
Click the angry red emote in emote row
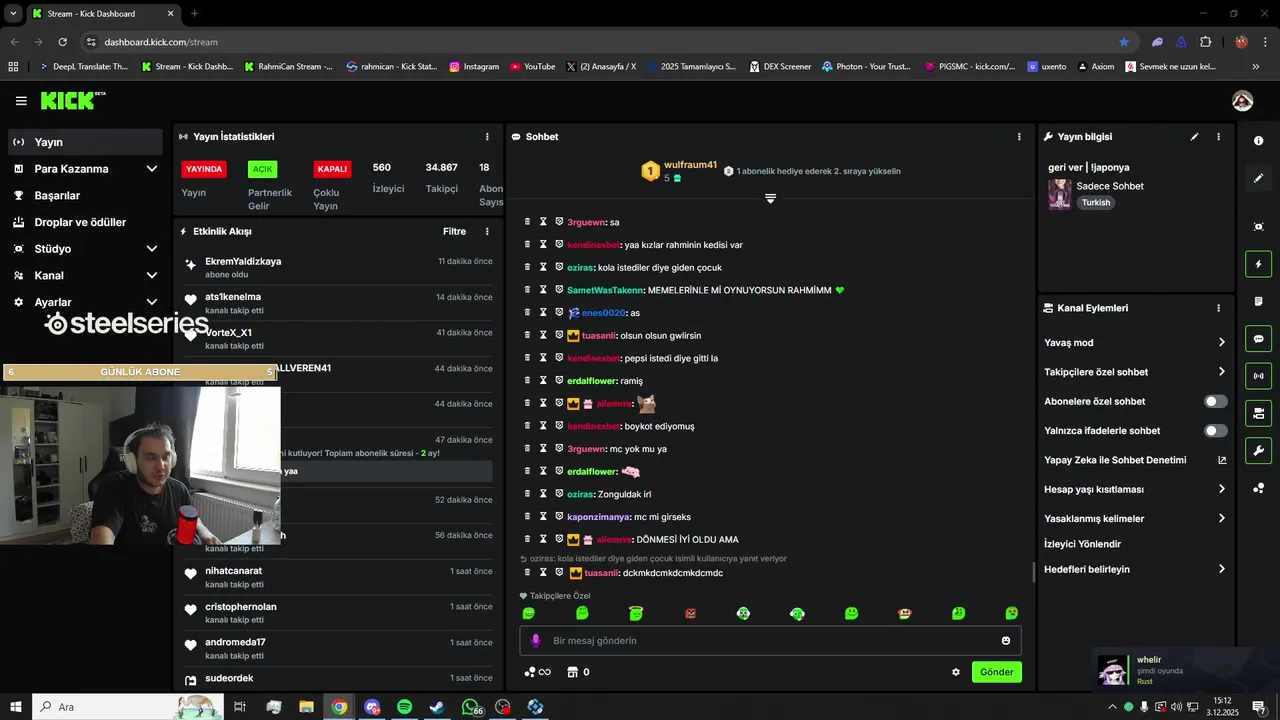coord(690,613)
